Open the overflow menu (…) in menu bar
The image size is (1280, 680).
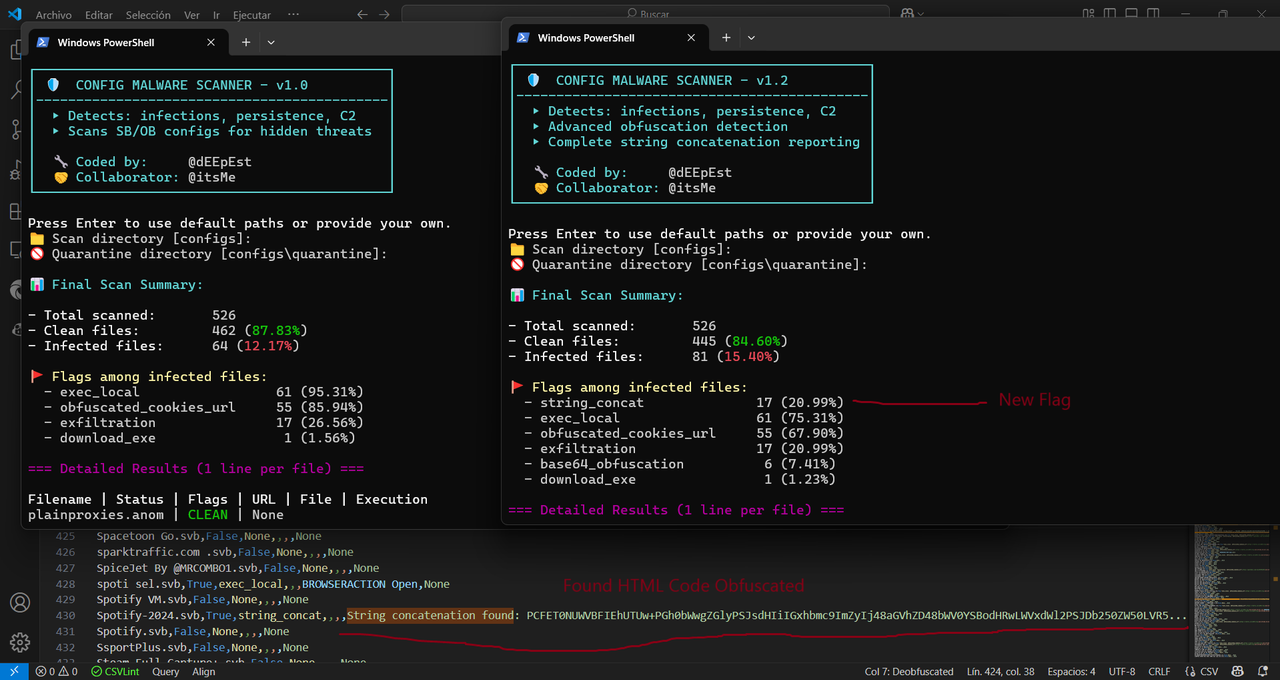click(293, 15)
